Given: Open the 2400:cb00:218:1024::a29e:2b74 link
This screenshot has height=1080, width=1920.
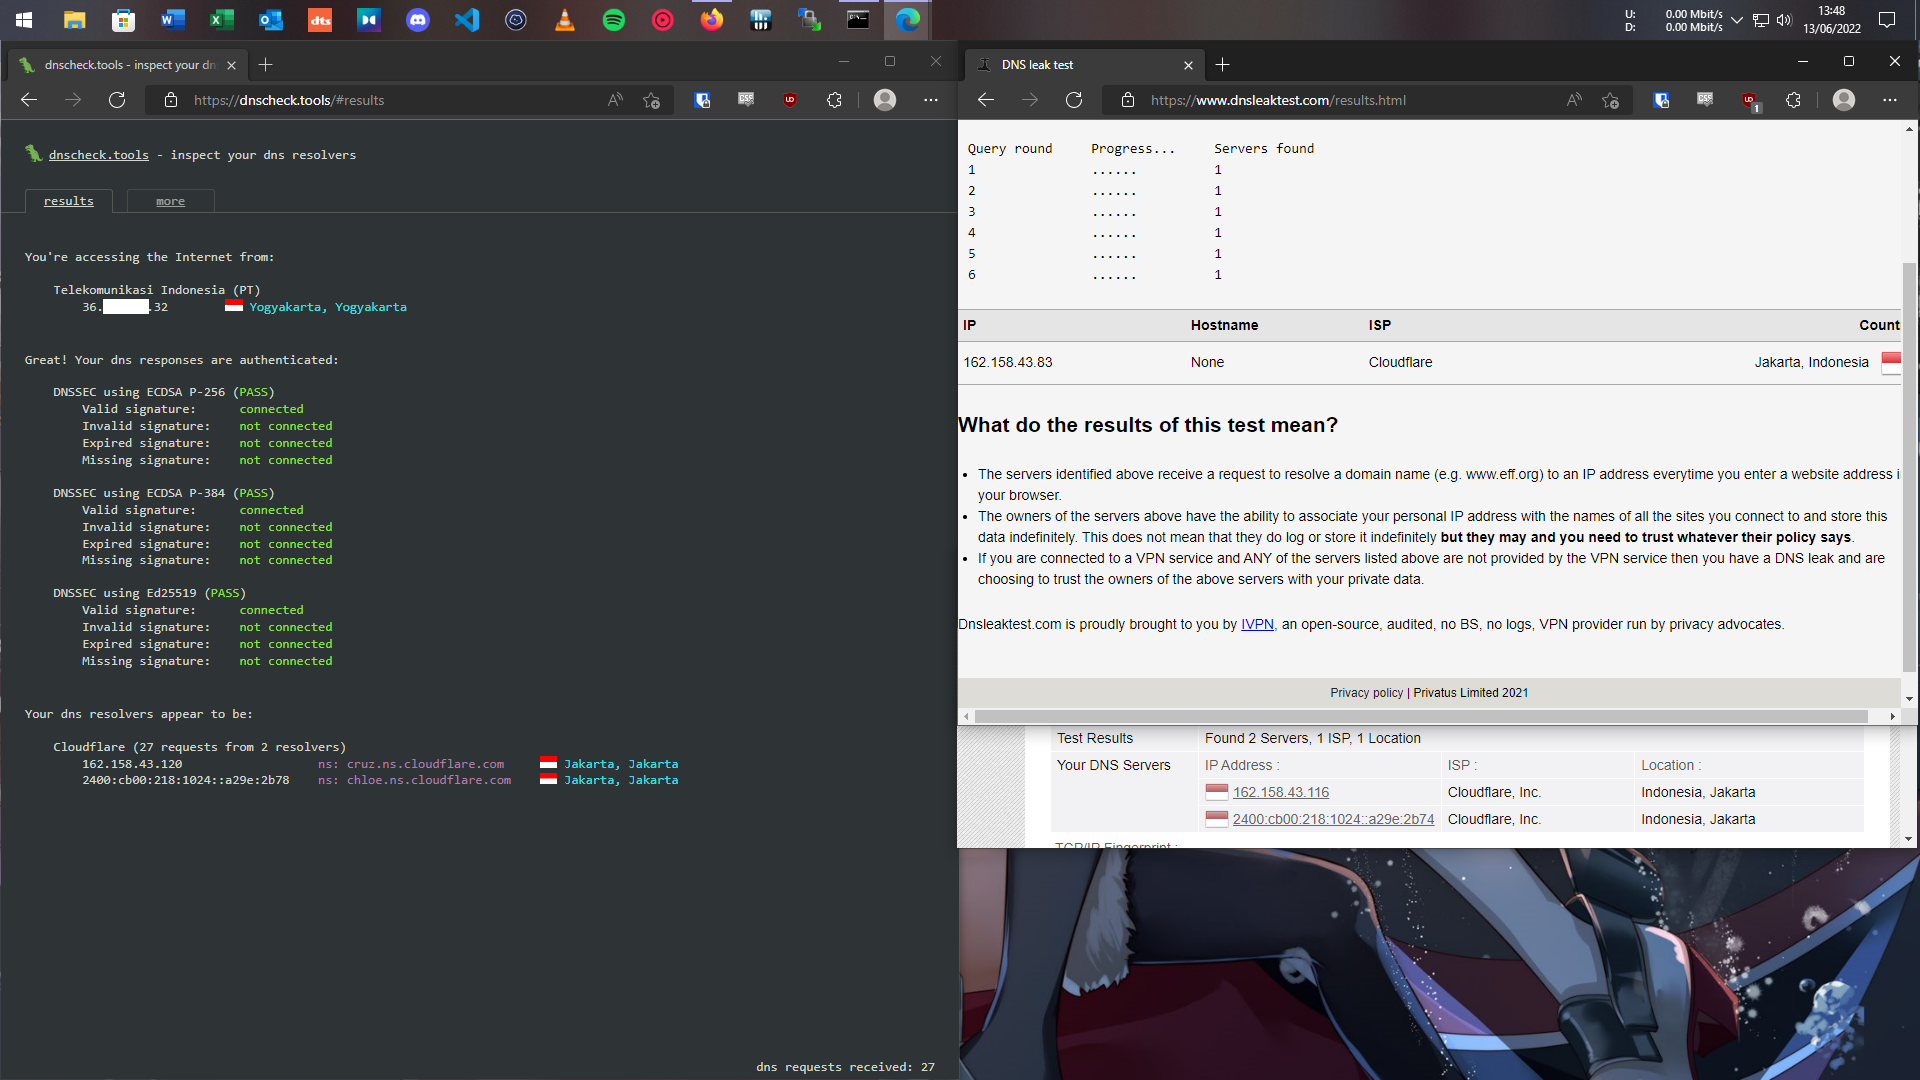Looking at the screenshot, I should (x=1333, y=819).
